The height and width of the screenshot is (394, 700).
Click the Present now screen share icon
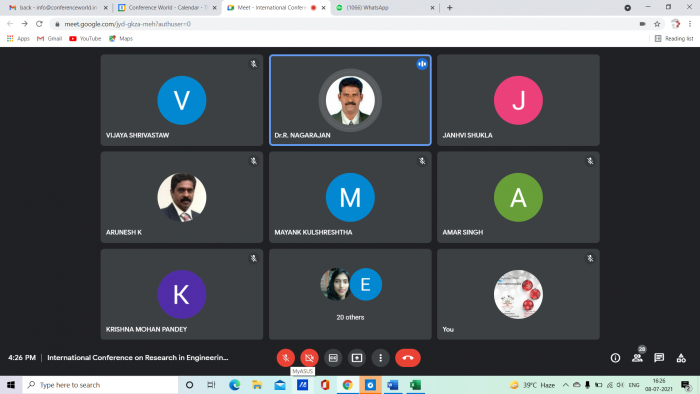pyautogui.click(x=357, y=358)
